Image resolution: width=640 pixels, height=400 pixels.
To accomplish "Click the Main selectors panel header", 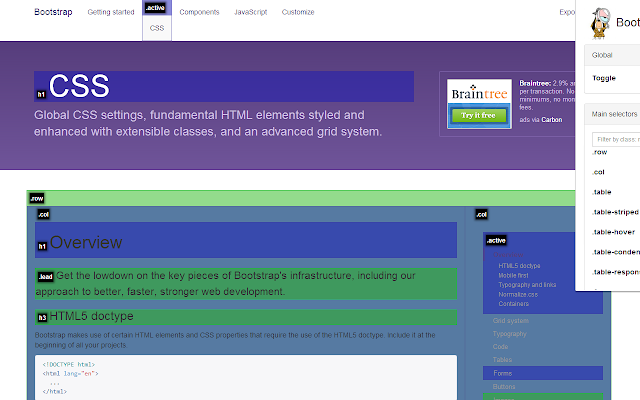I will point(612,114).
